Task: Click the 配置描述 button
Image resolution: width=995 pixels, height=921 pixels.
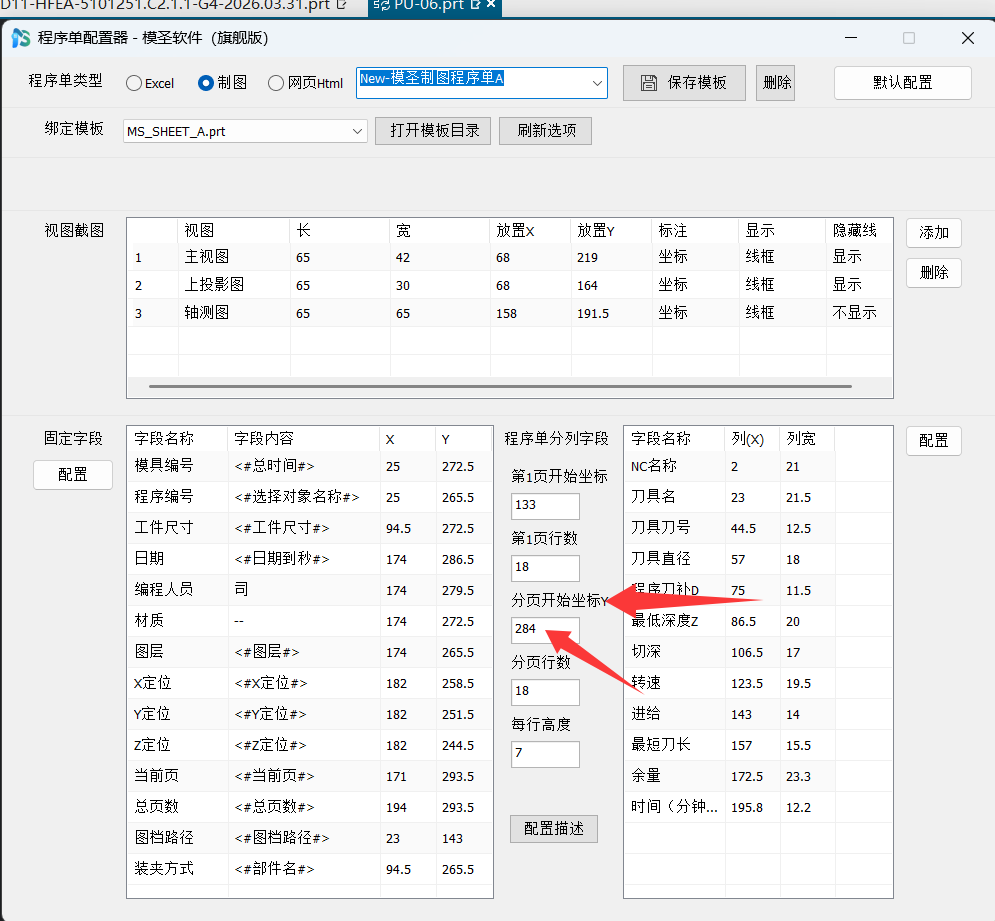Action: 553,828
